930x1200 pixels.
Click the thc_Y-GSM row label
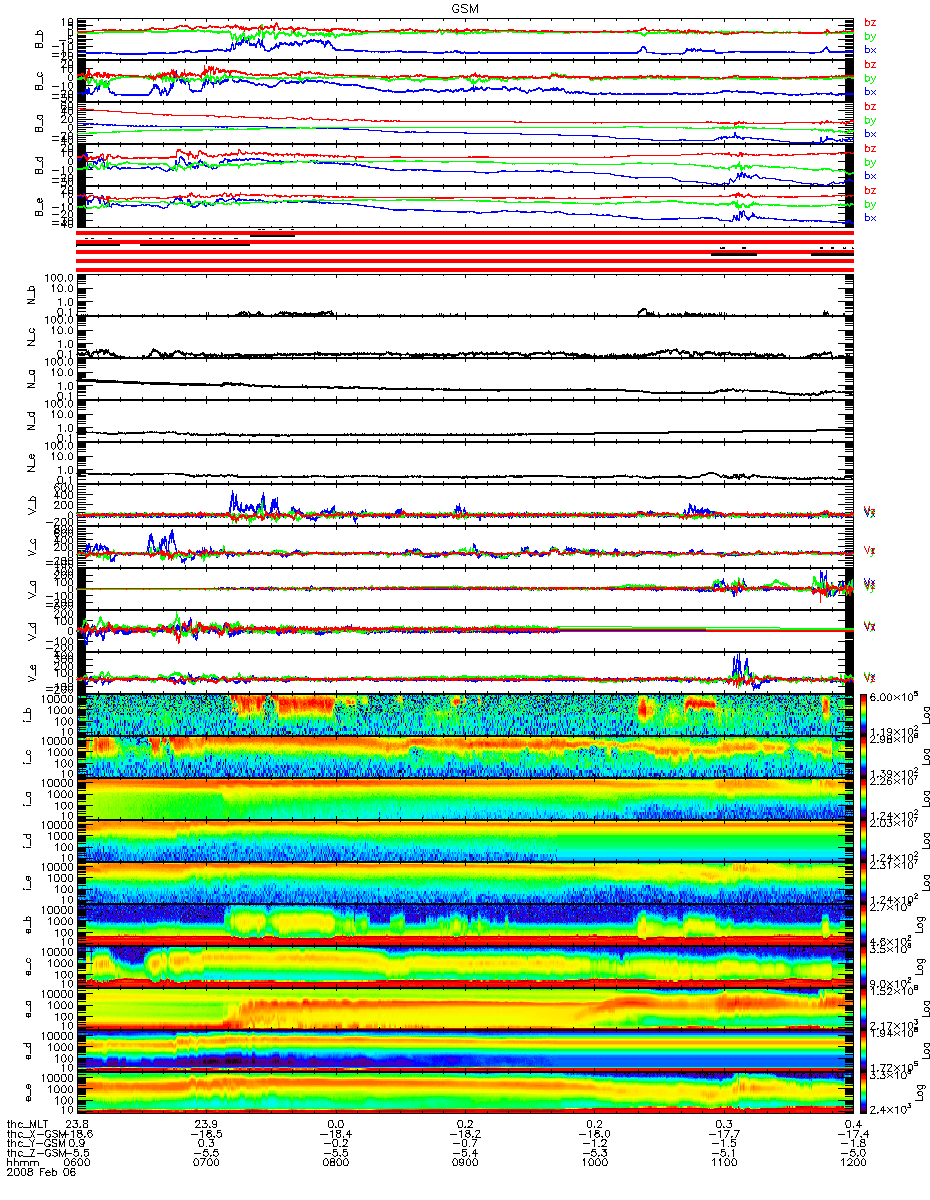pyautogui.click(x=34, y=1144)
